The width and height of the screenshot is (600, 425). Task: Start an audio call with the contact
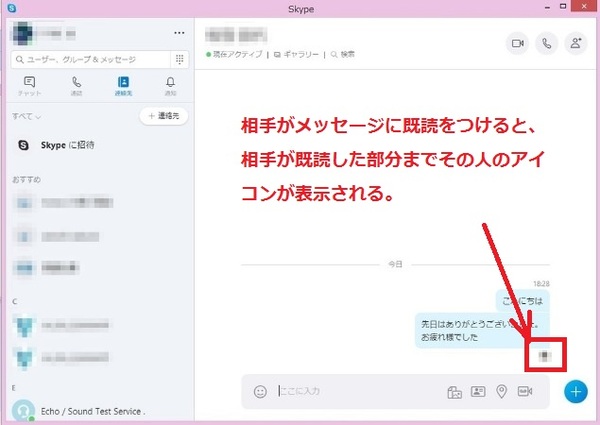[x=546, y=43]
